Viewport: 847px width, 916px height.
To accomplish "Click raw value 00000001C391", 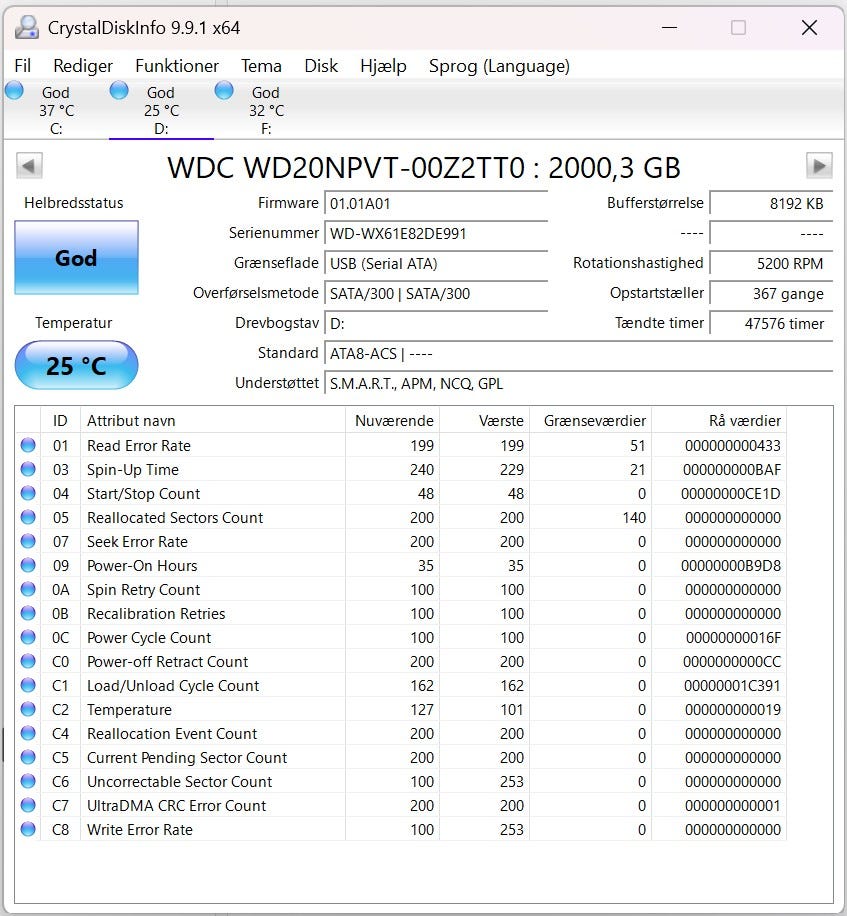I will pyautogui.click(x=733, y=685).
